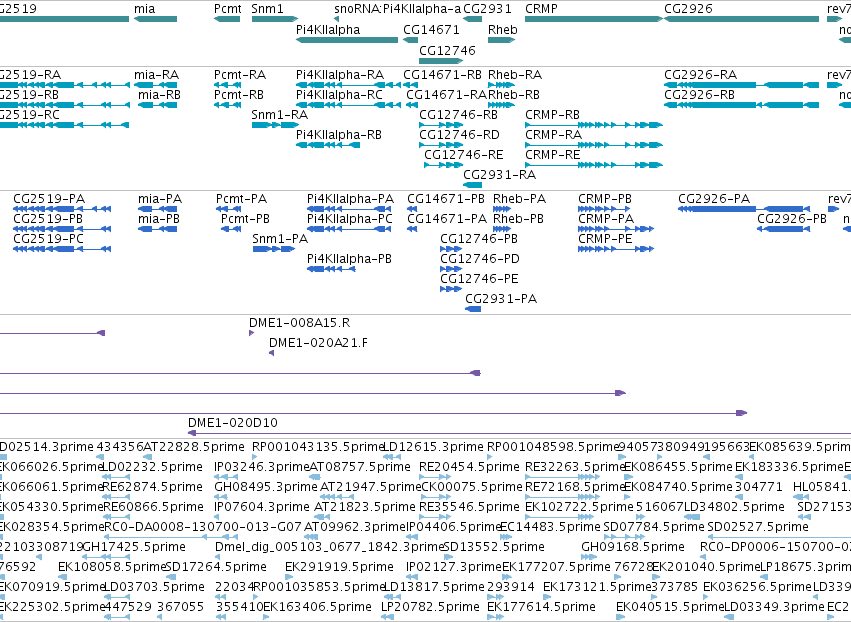Select the mia-RB transcript

[x=159, y=105]
